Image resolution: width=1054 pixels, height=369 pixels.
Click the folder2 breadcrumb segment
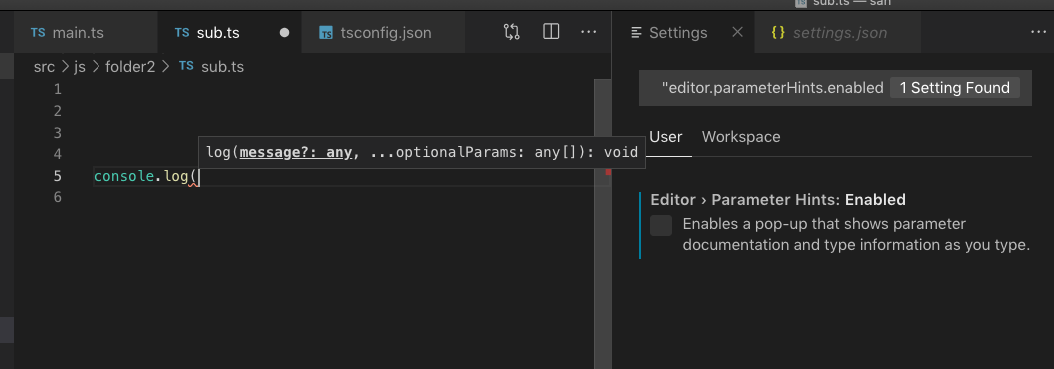[x=130, y=67]
